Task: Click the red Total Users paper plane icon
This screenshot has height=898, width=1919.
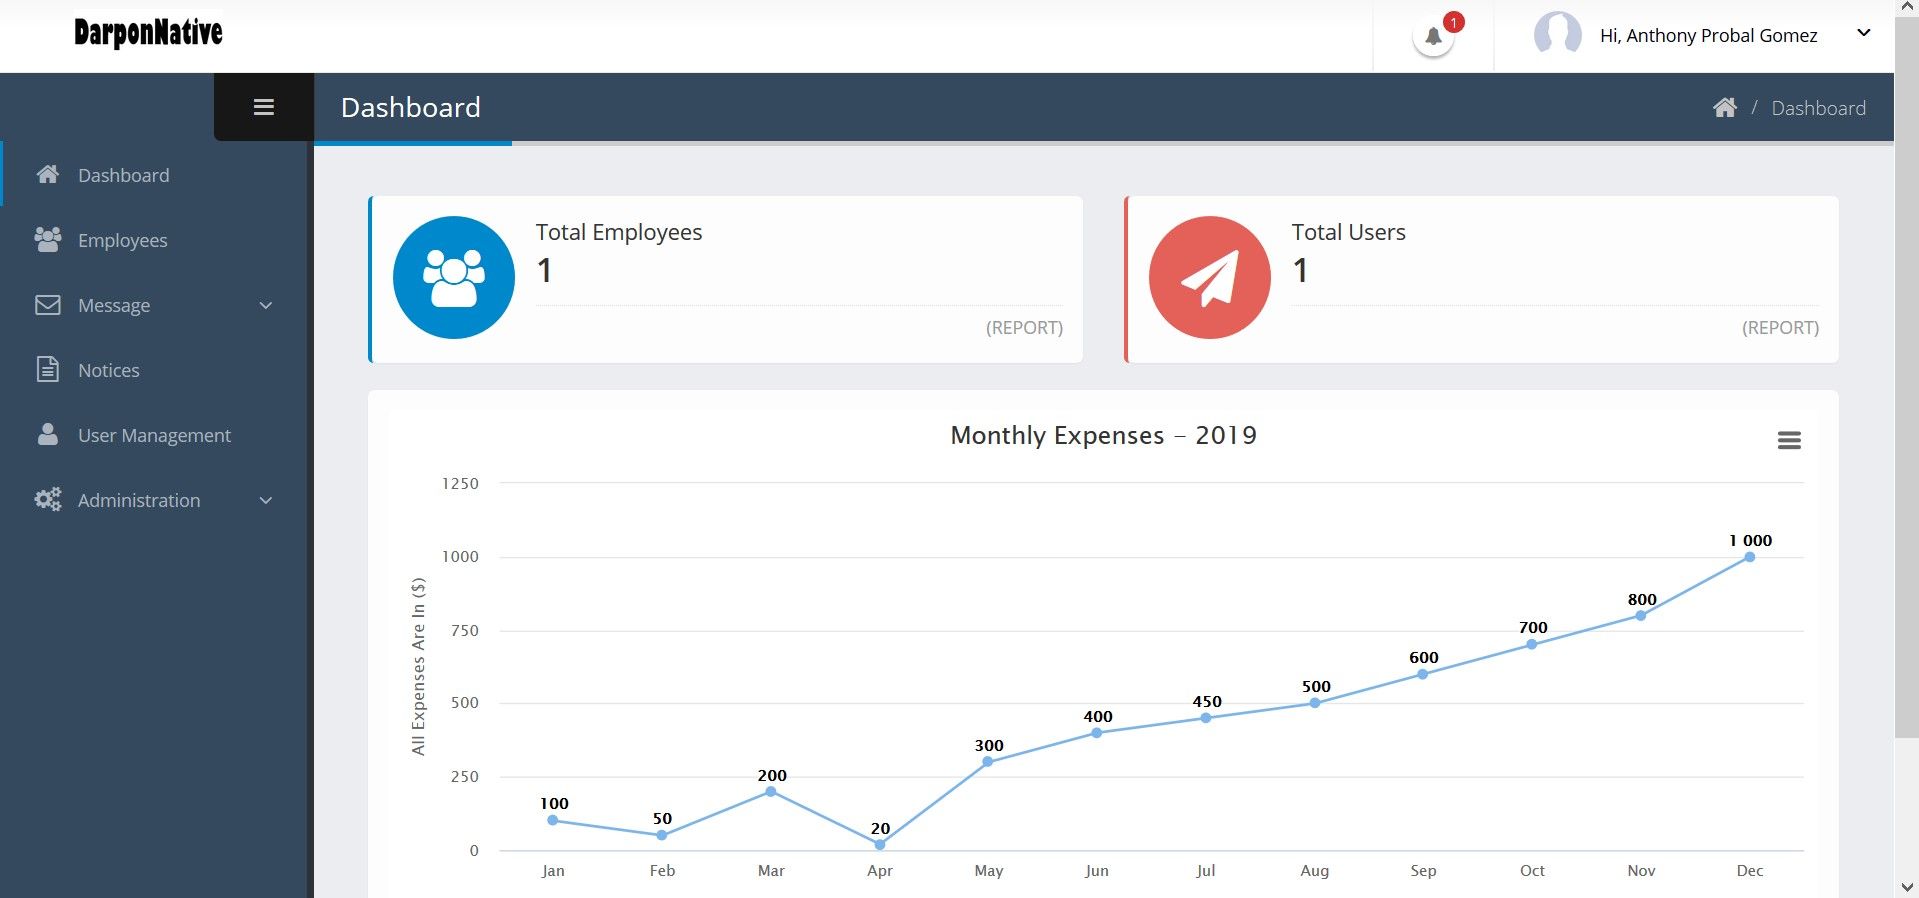Action: tap(1209, 278)
